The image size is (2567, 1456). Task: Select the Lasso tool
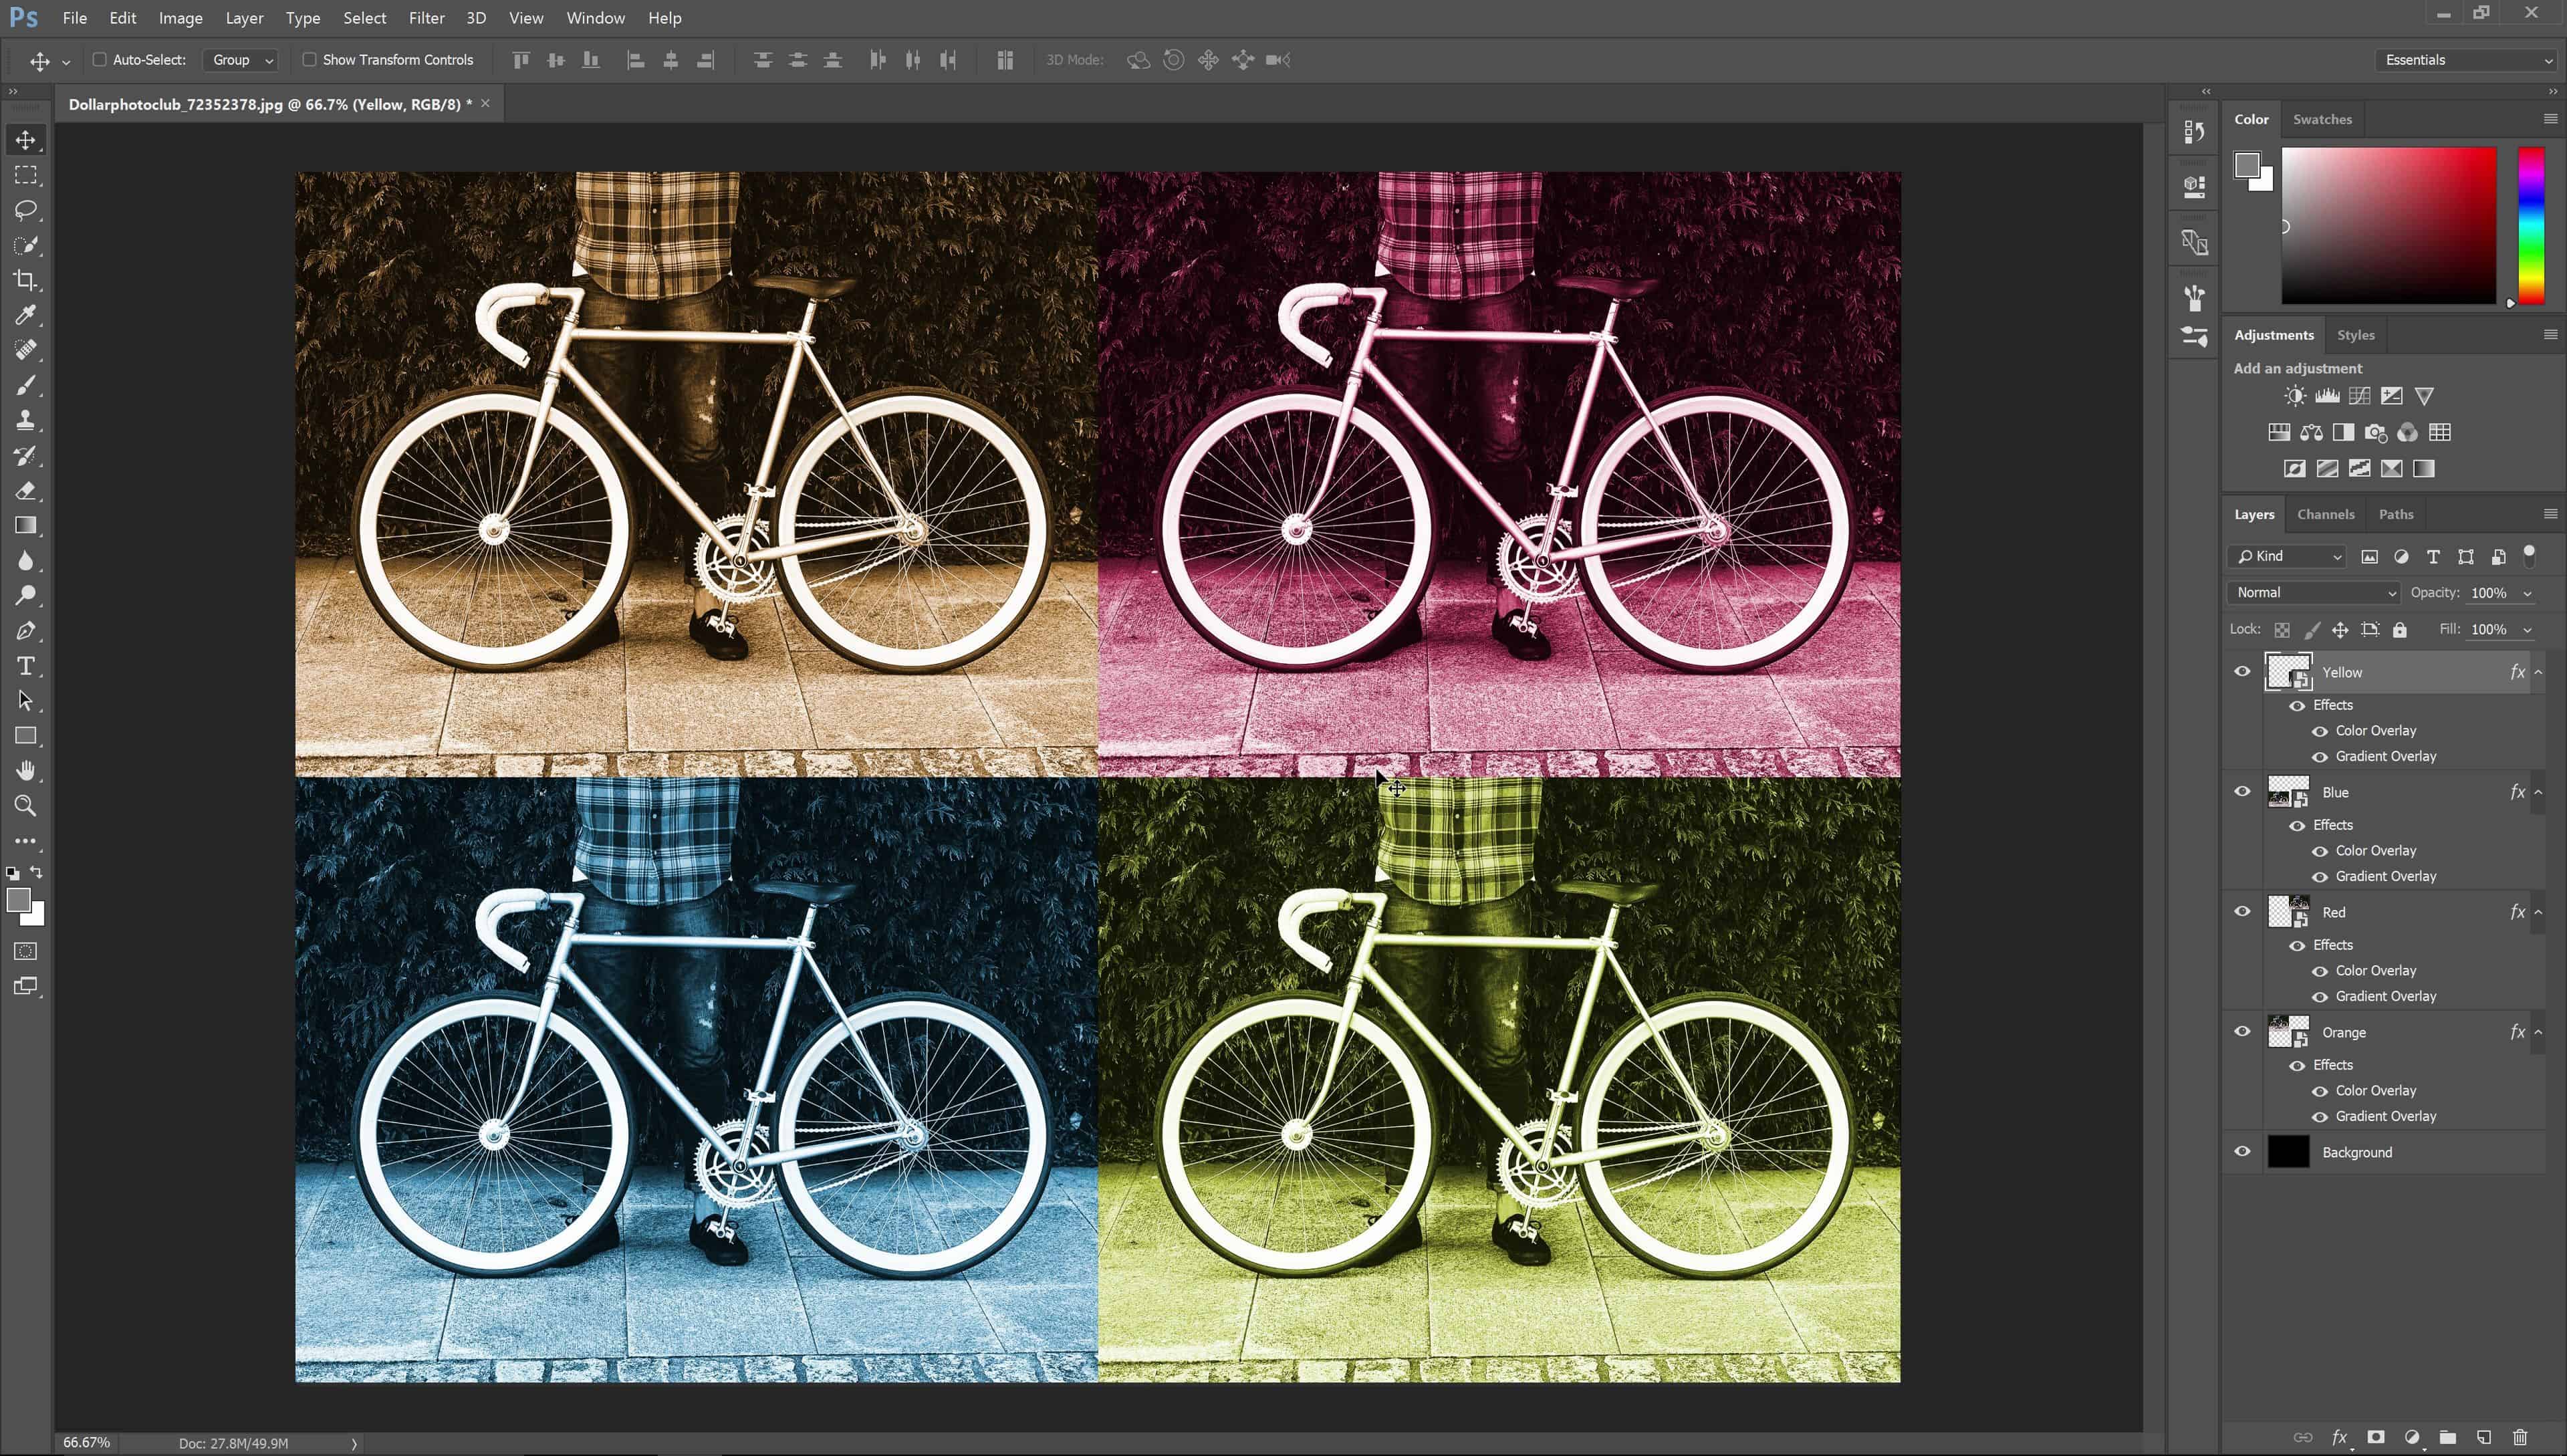[x=26, y=210]
